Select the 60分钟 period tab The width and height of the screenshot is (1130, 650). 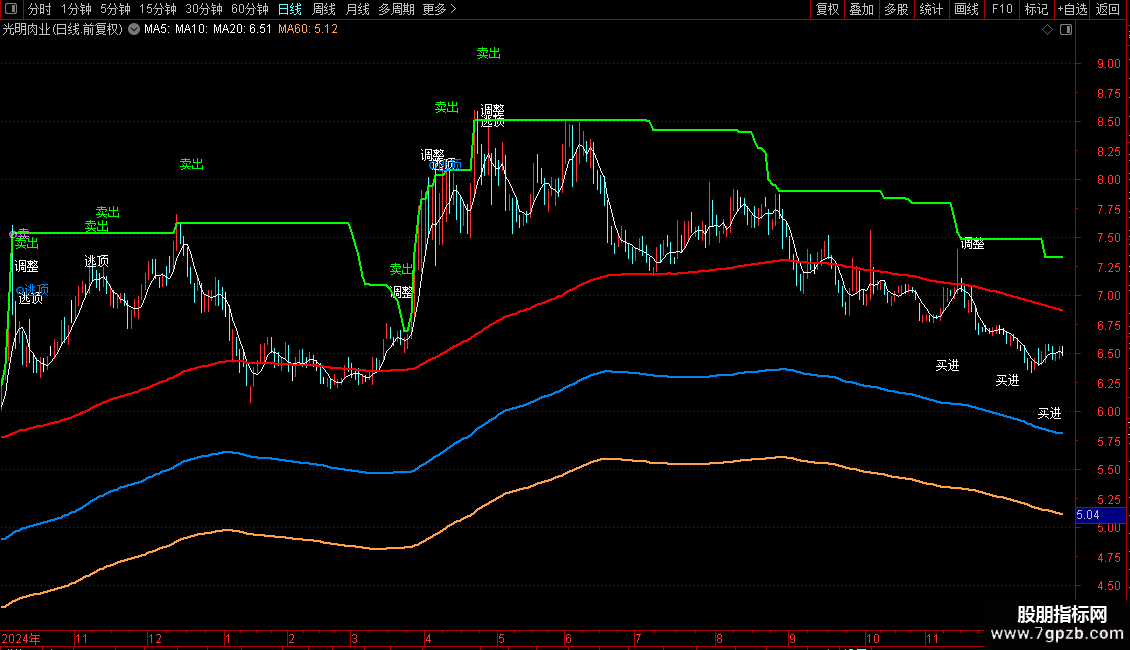coord(249,9)
